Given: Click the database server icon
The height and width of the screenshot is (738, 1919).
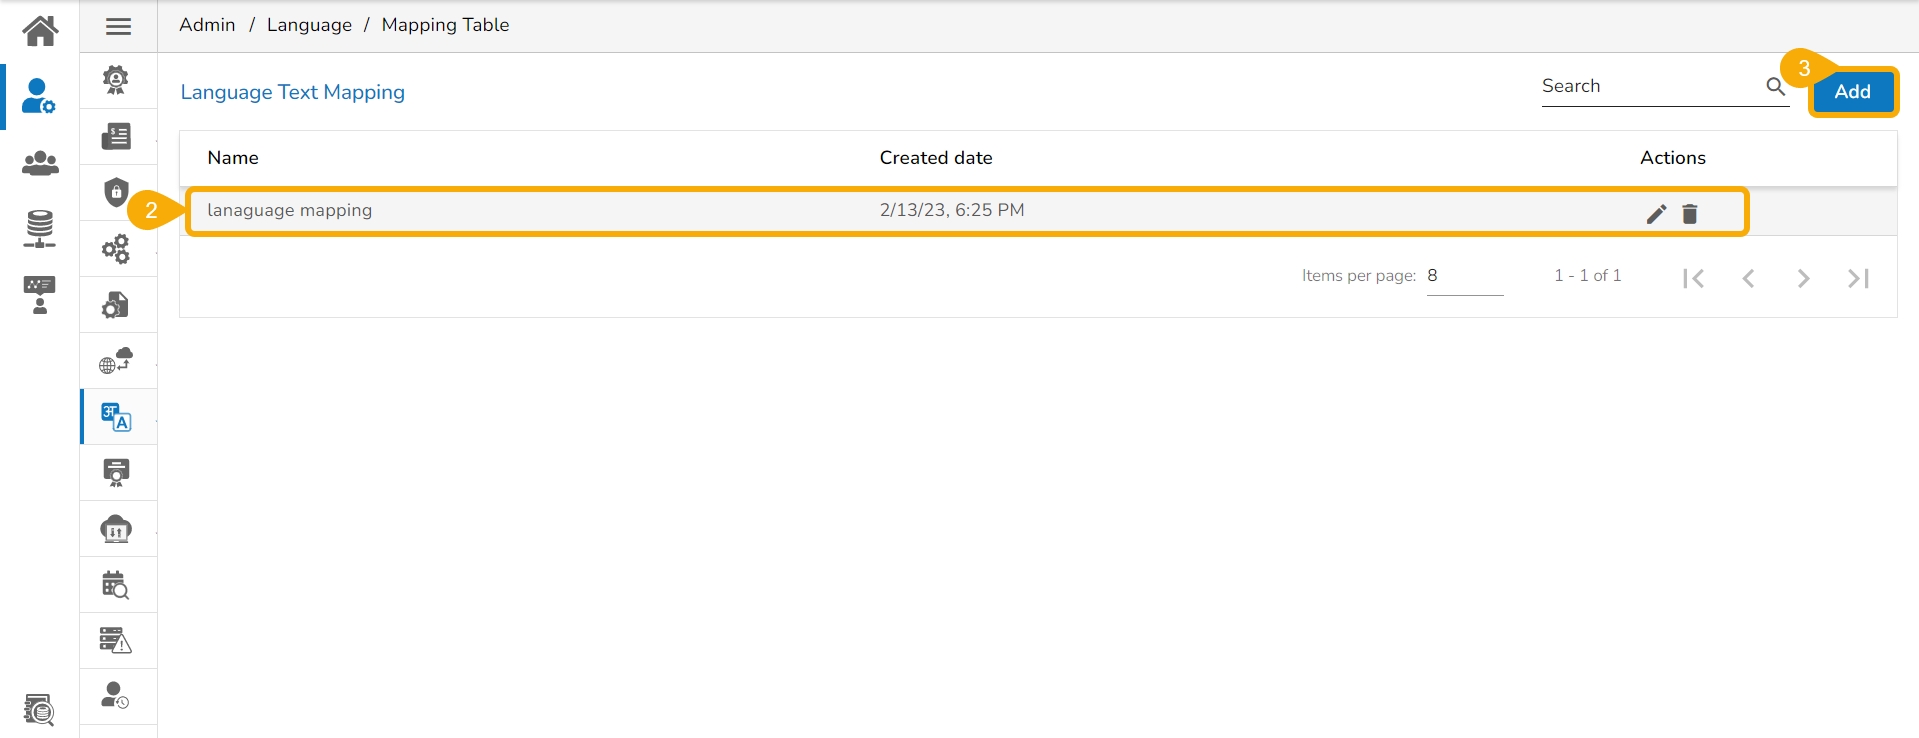Looking at the screenshot, I should [x=40, y=229].
